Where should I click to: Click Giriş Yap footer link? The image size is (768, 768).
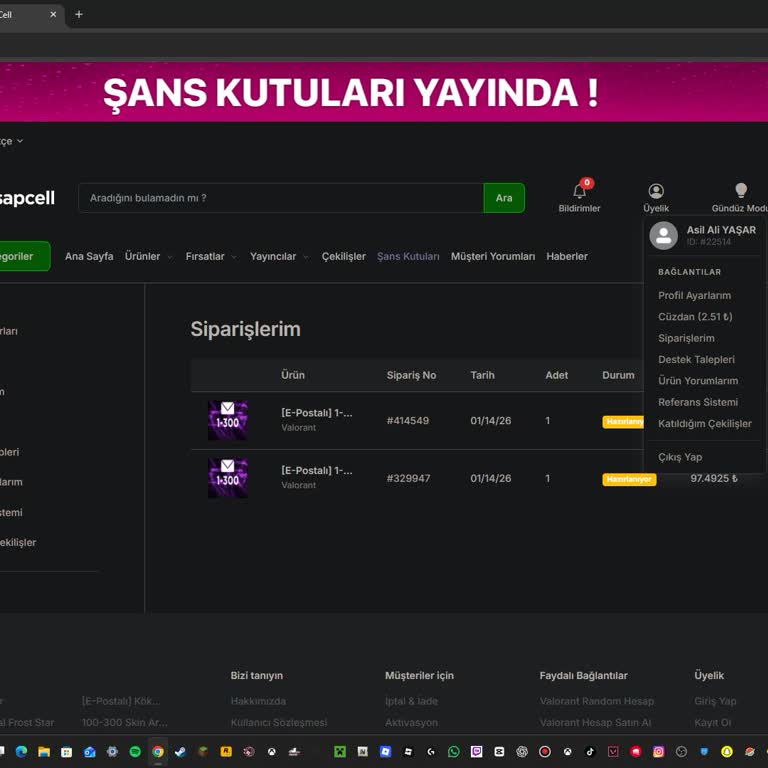(x=715, y=701)
